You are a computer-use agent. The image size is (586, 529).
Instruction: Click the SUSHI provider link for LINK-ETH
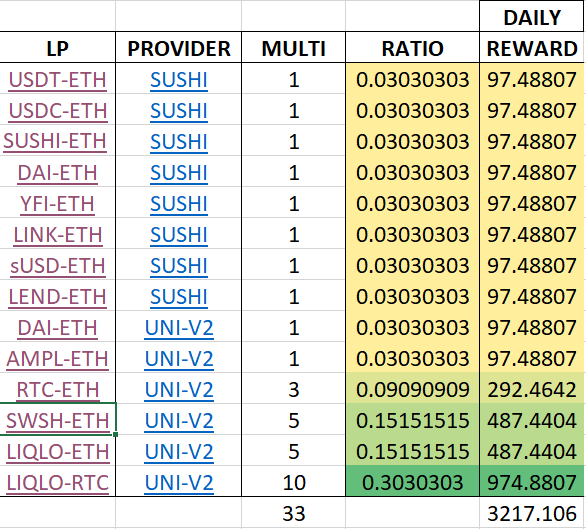click(x=179, y=235)
